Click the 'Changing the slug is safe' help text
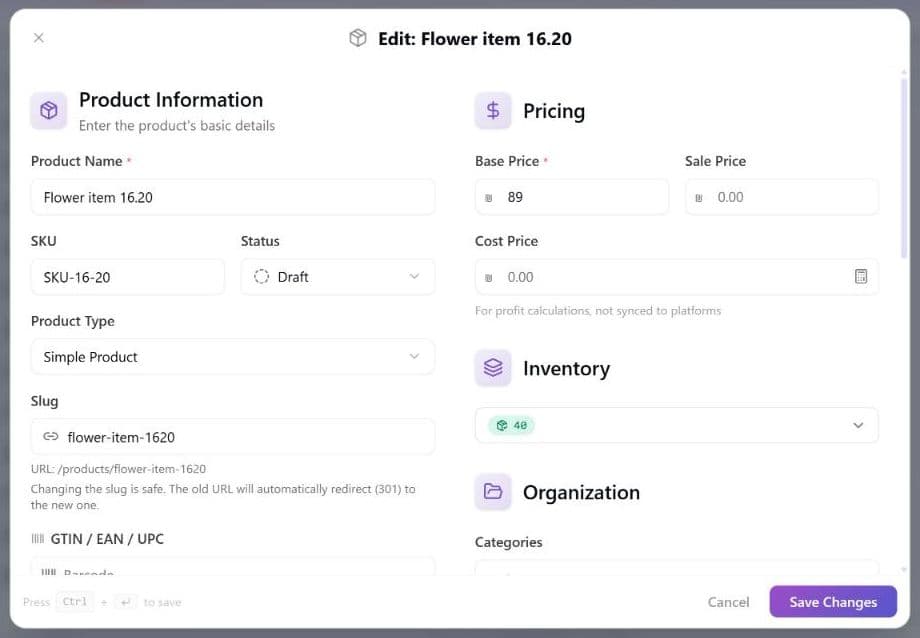Screen dimensions: 920x638 [x=223, y=497]
